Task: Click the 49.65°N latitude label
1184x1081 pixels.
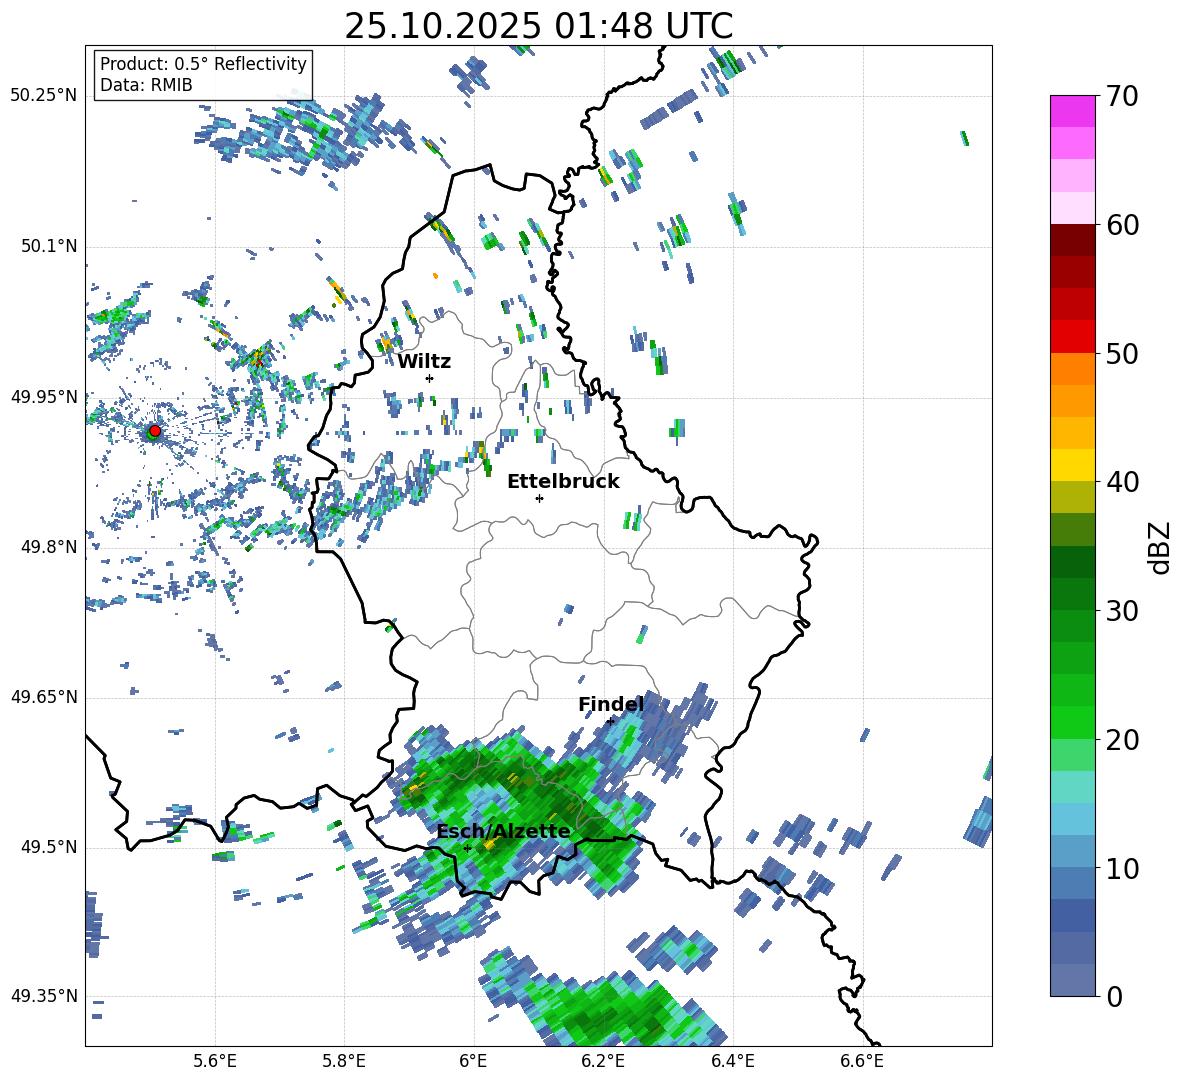Action: [x=44, y=697]
